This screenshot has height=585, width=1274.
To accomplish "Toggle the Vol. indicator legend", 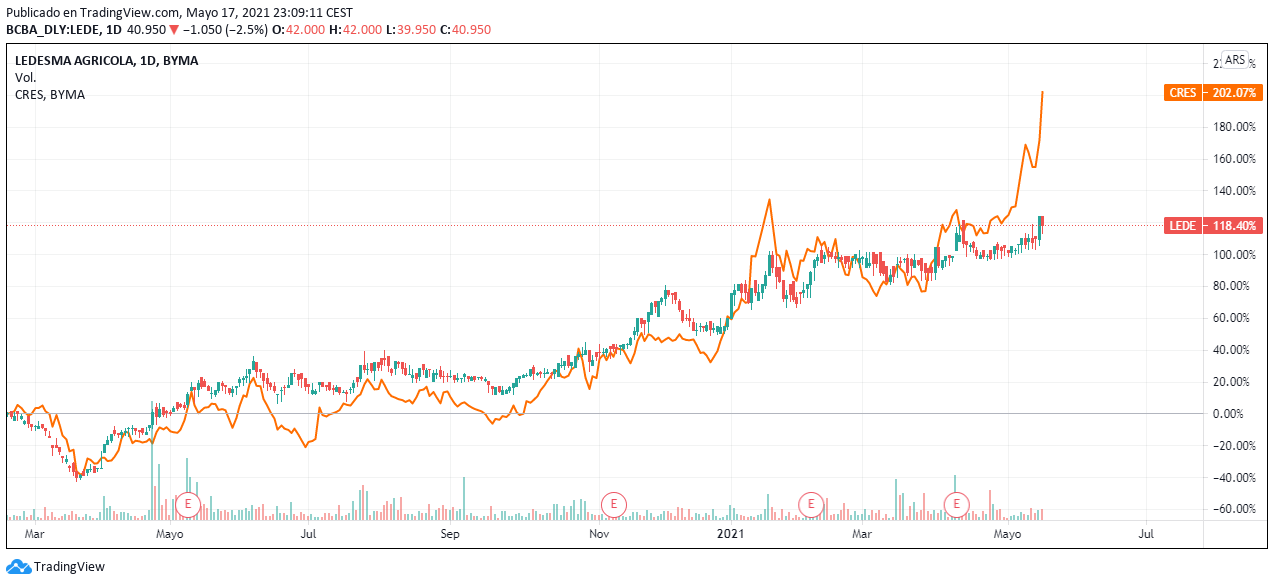I will pyautogui.click(x=26, y=77).
